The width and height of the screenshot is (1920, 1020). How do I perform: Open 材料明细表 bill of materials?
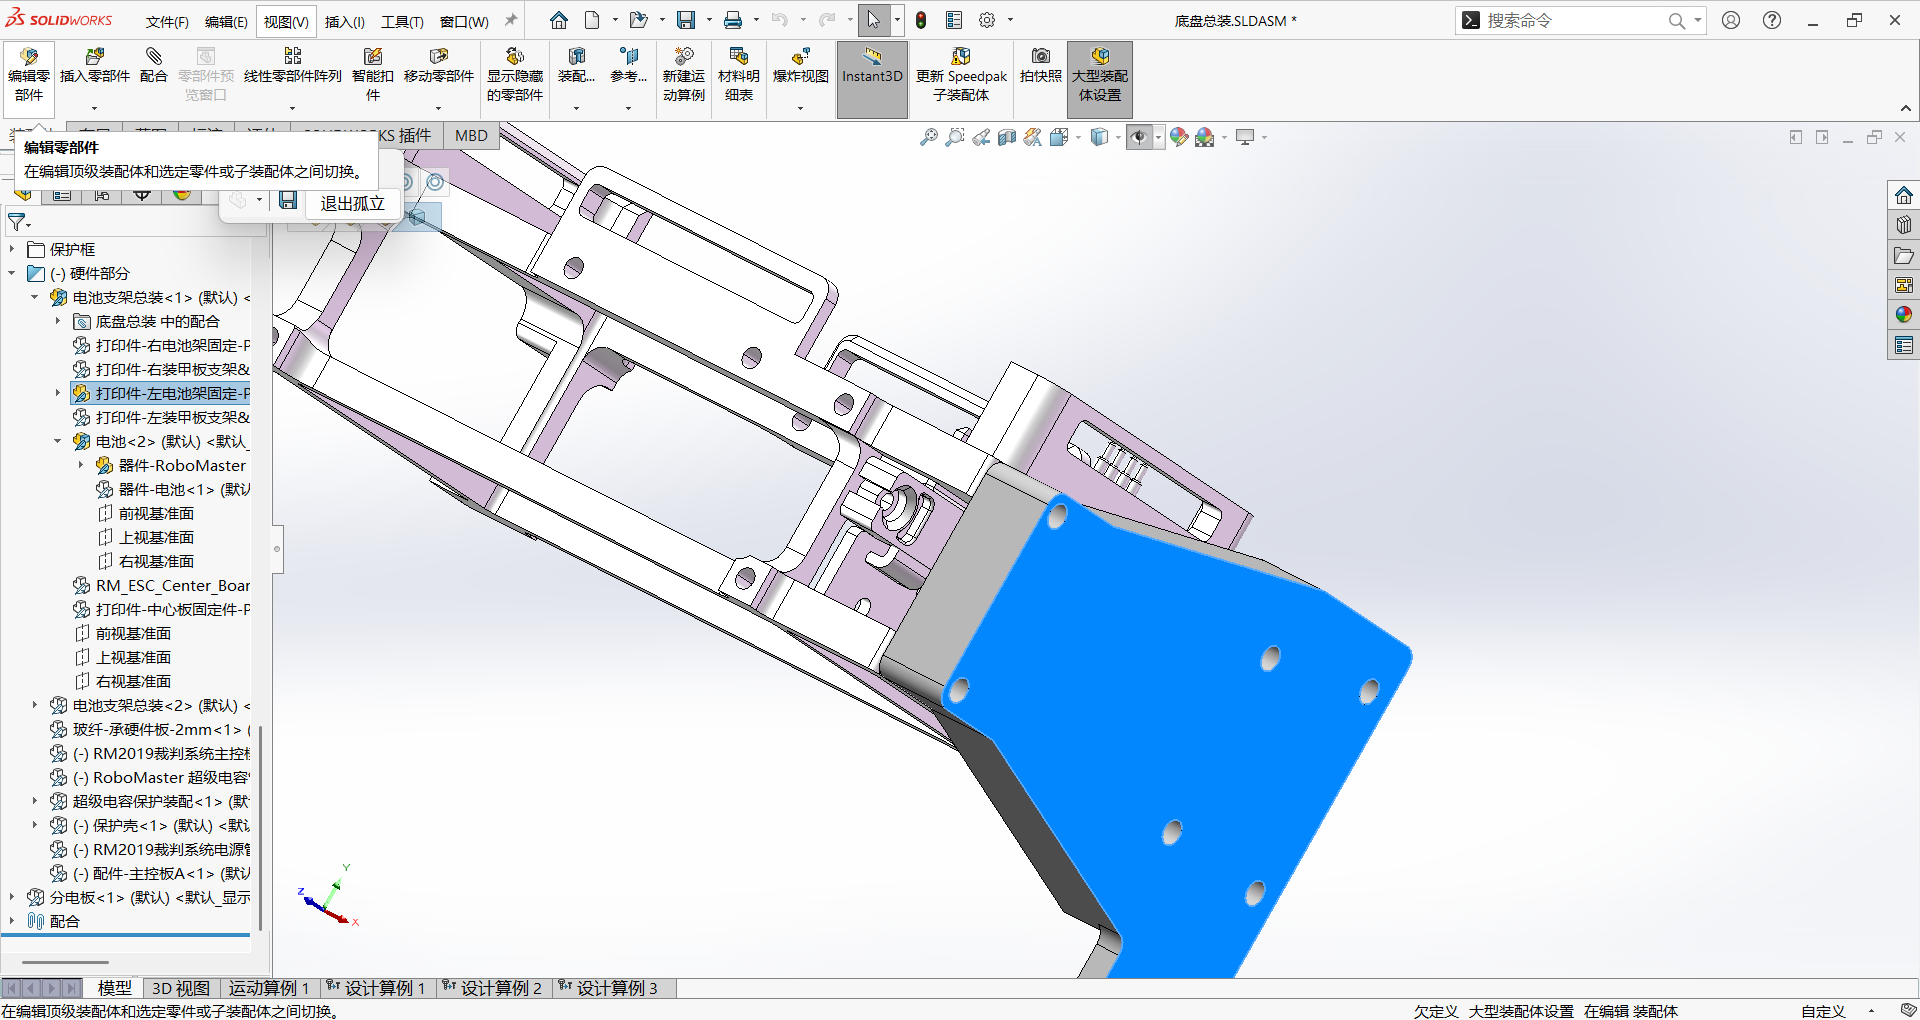[x=739, y=74]
